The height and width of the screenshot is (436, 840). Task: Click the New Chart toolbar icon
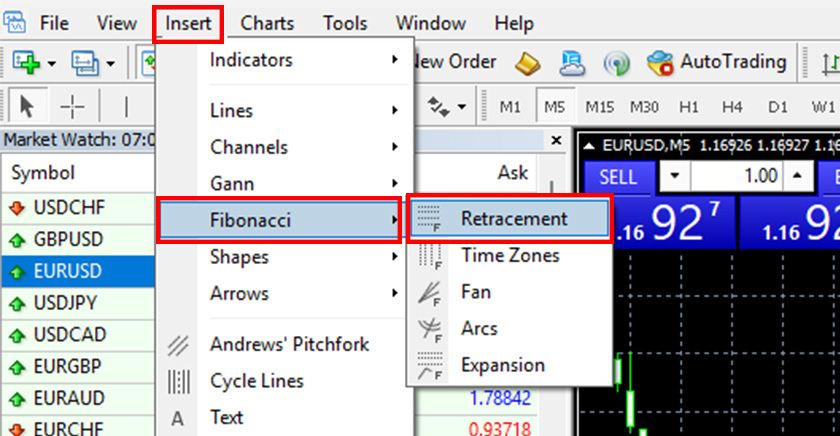point(26,62)
